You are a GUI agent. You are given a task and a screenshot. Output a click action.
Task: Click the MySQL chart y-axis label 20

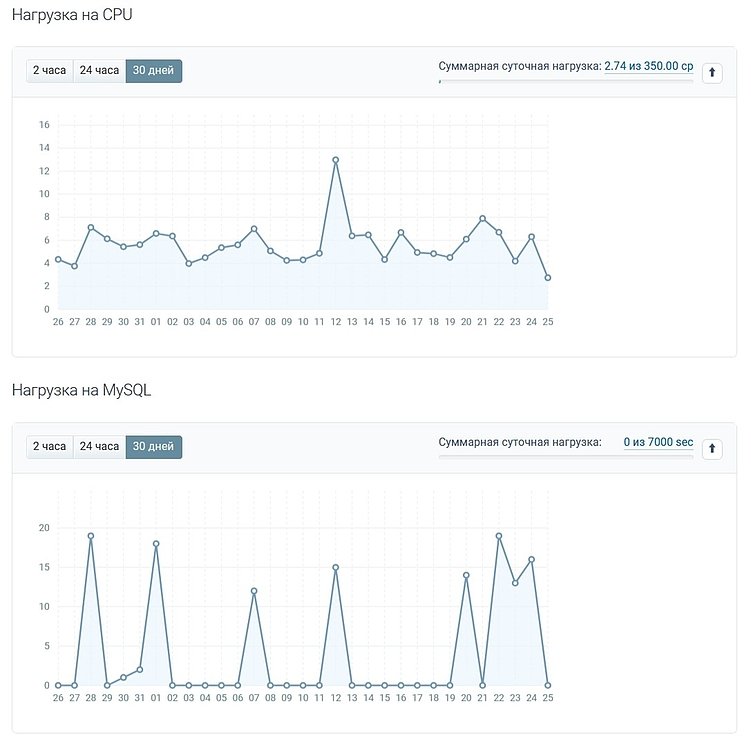(44, 528)
